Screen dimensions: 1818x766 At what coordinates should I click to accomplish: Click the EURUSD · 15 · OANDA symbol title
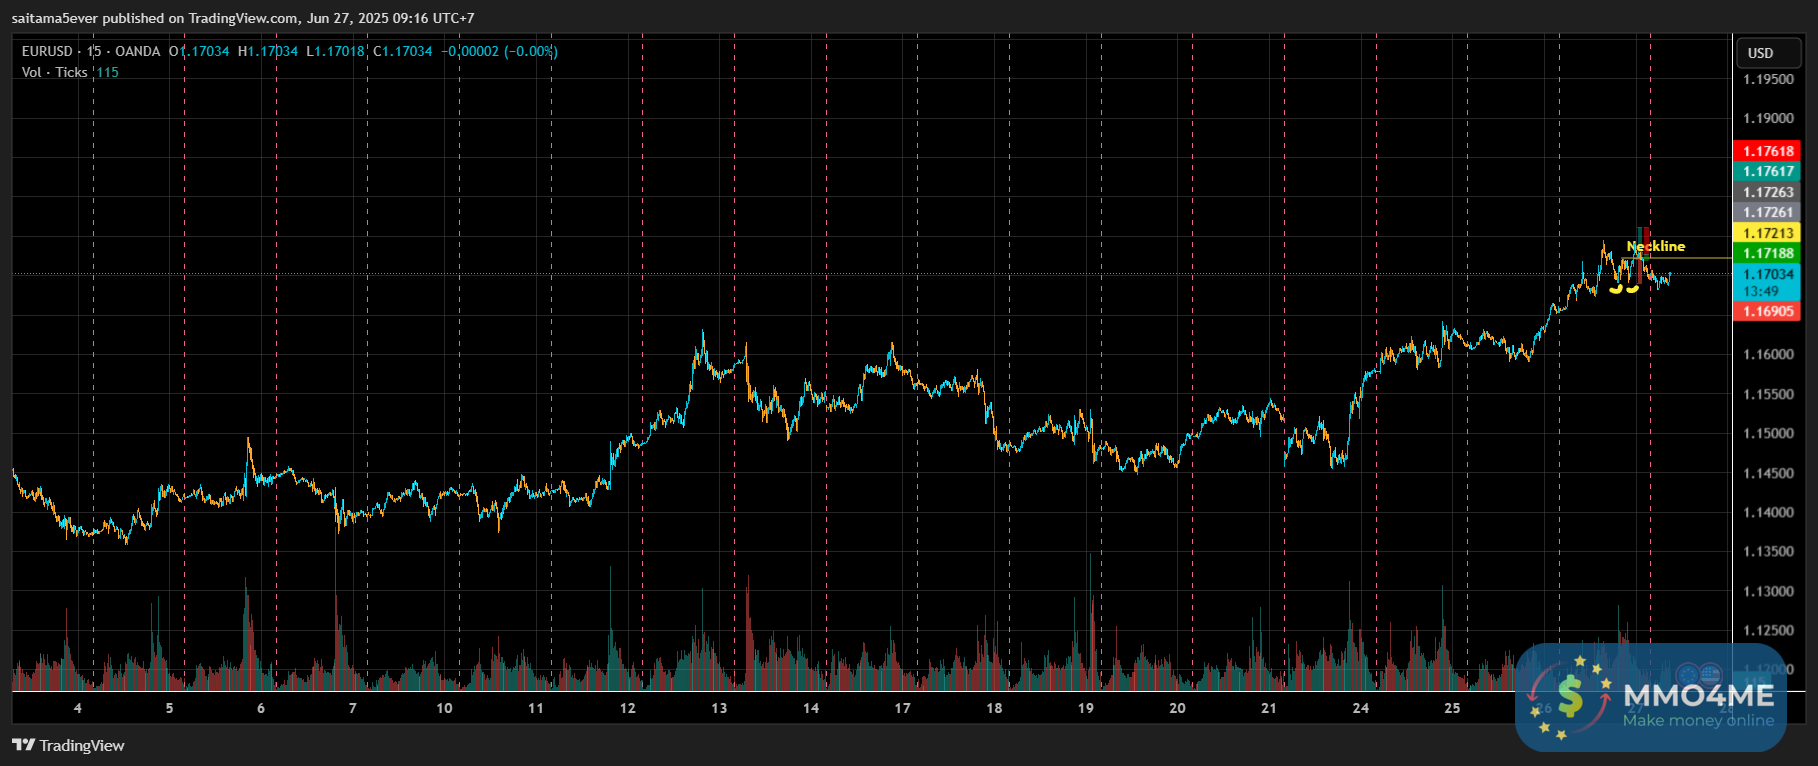coord(91,51)
